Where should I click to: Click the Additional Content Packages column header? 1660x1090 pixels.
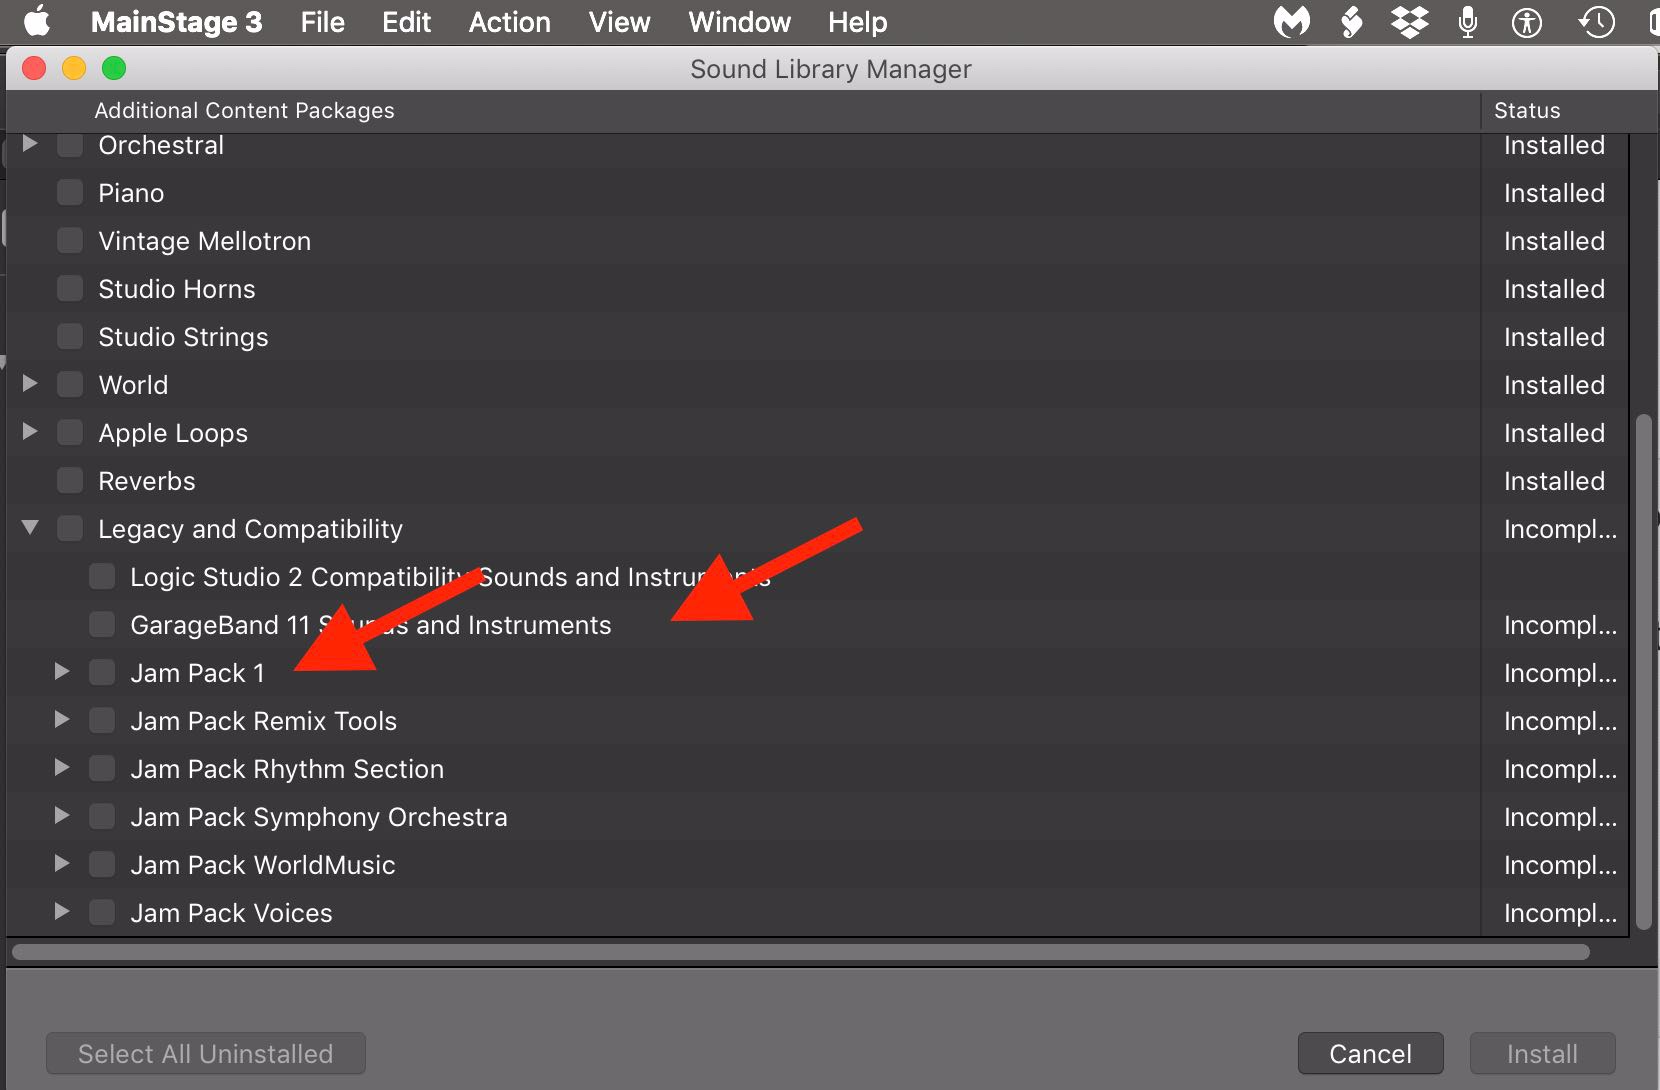tap(743, 110)
